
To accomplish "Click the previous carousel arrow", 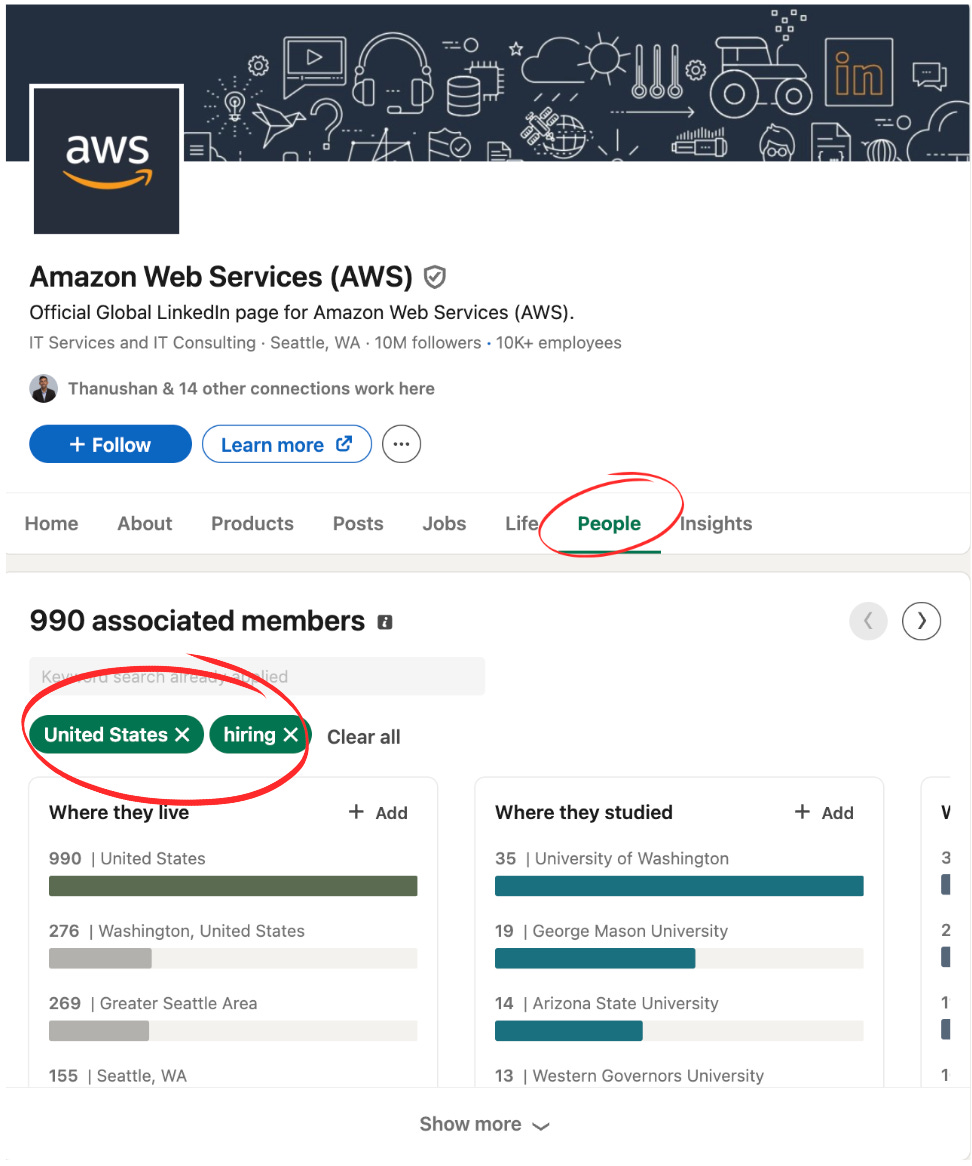I will click(868, 621).
